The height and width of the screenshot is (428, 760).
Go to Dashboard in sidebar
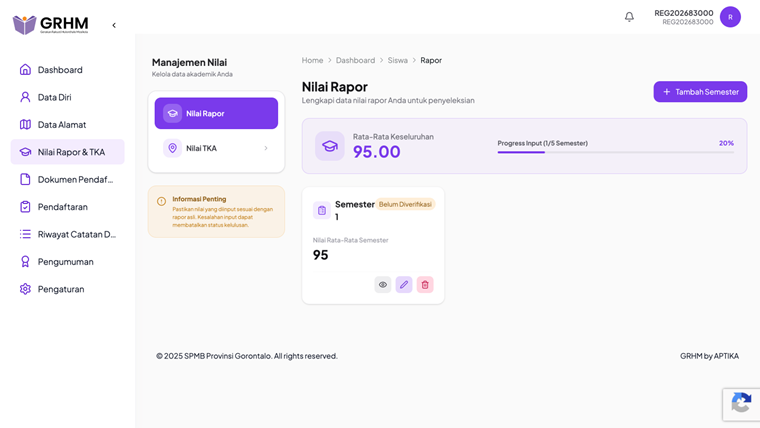[67, 70]
